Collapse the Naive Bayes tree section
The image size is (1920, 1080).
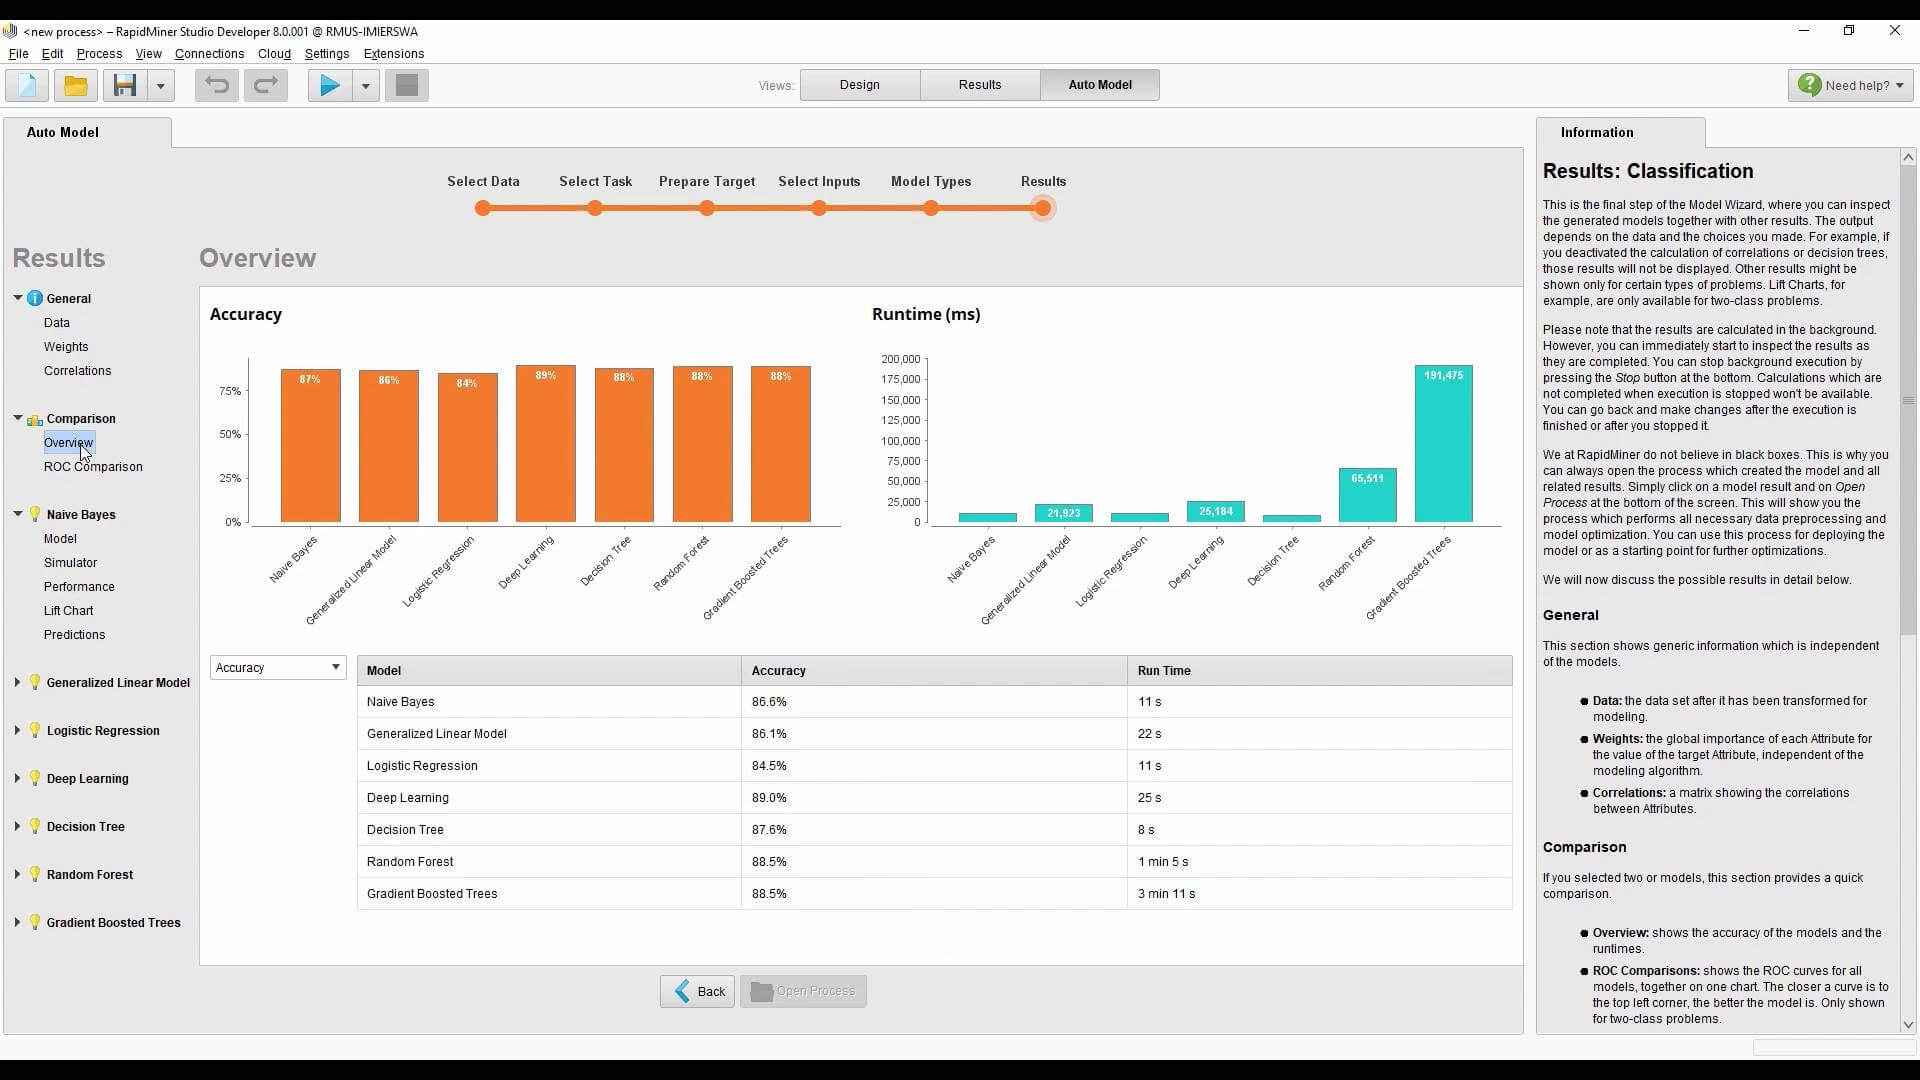tap(17, 514)
